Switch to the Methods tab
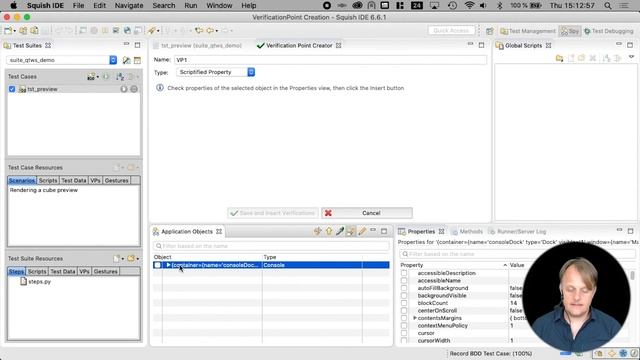 467,231
